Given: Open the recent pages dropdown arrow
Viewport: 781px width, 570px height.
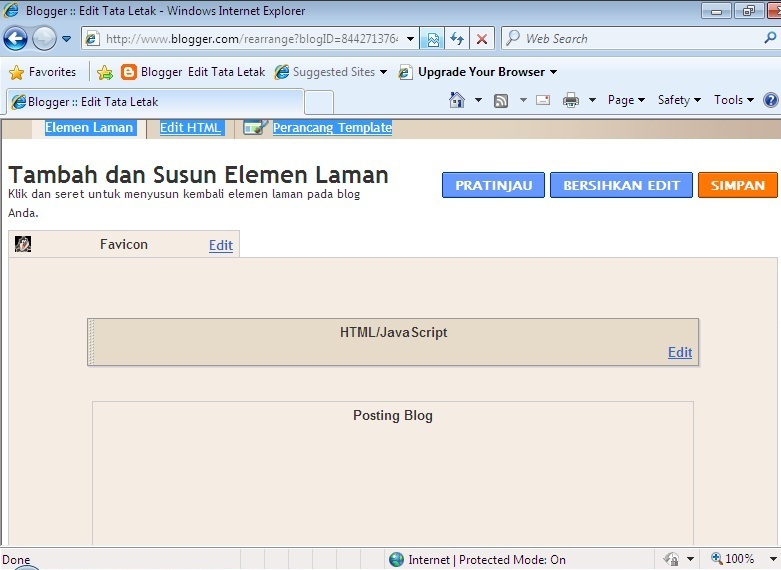Looking at the screenshot, I should [x=66, y=39].
